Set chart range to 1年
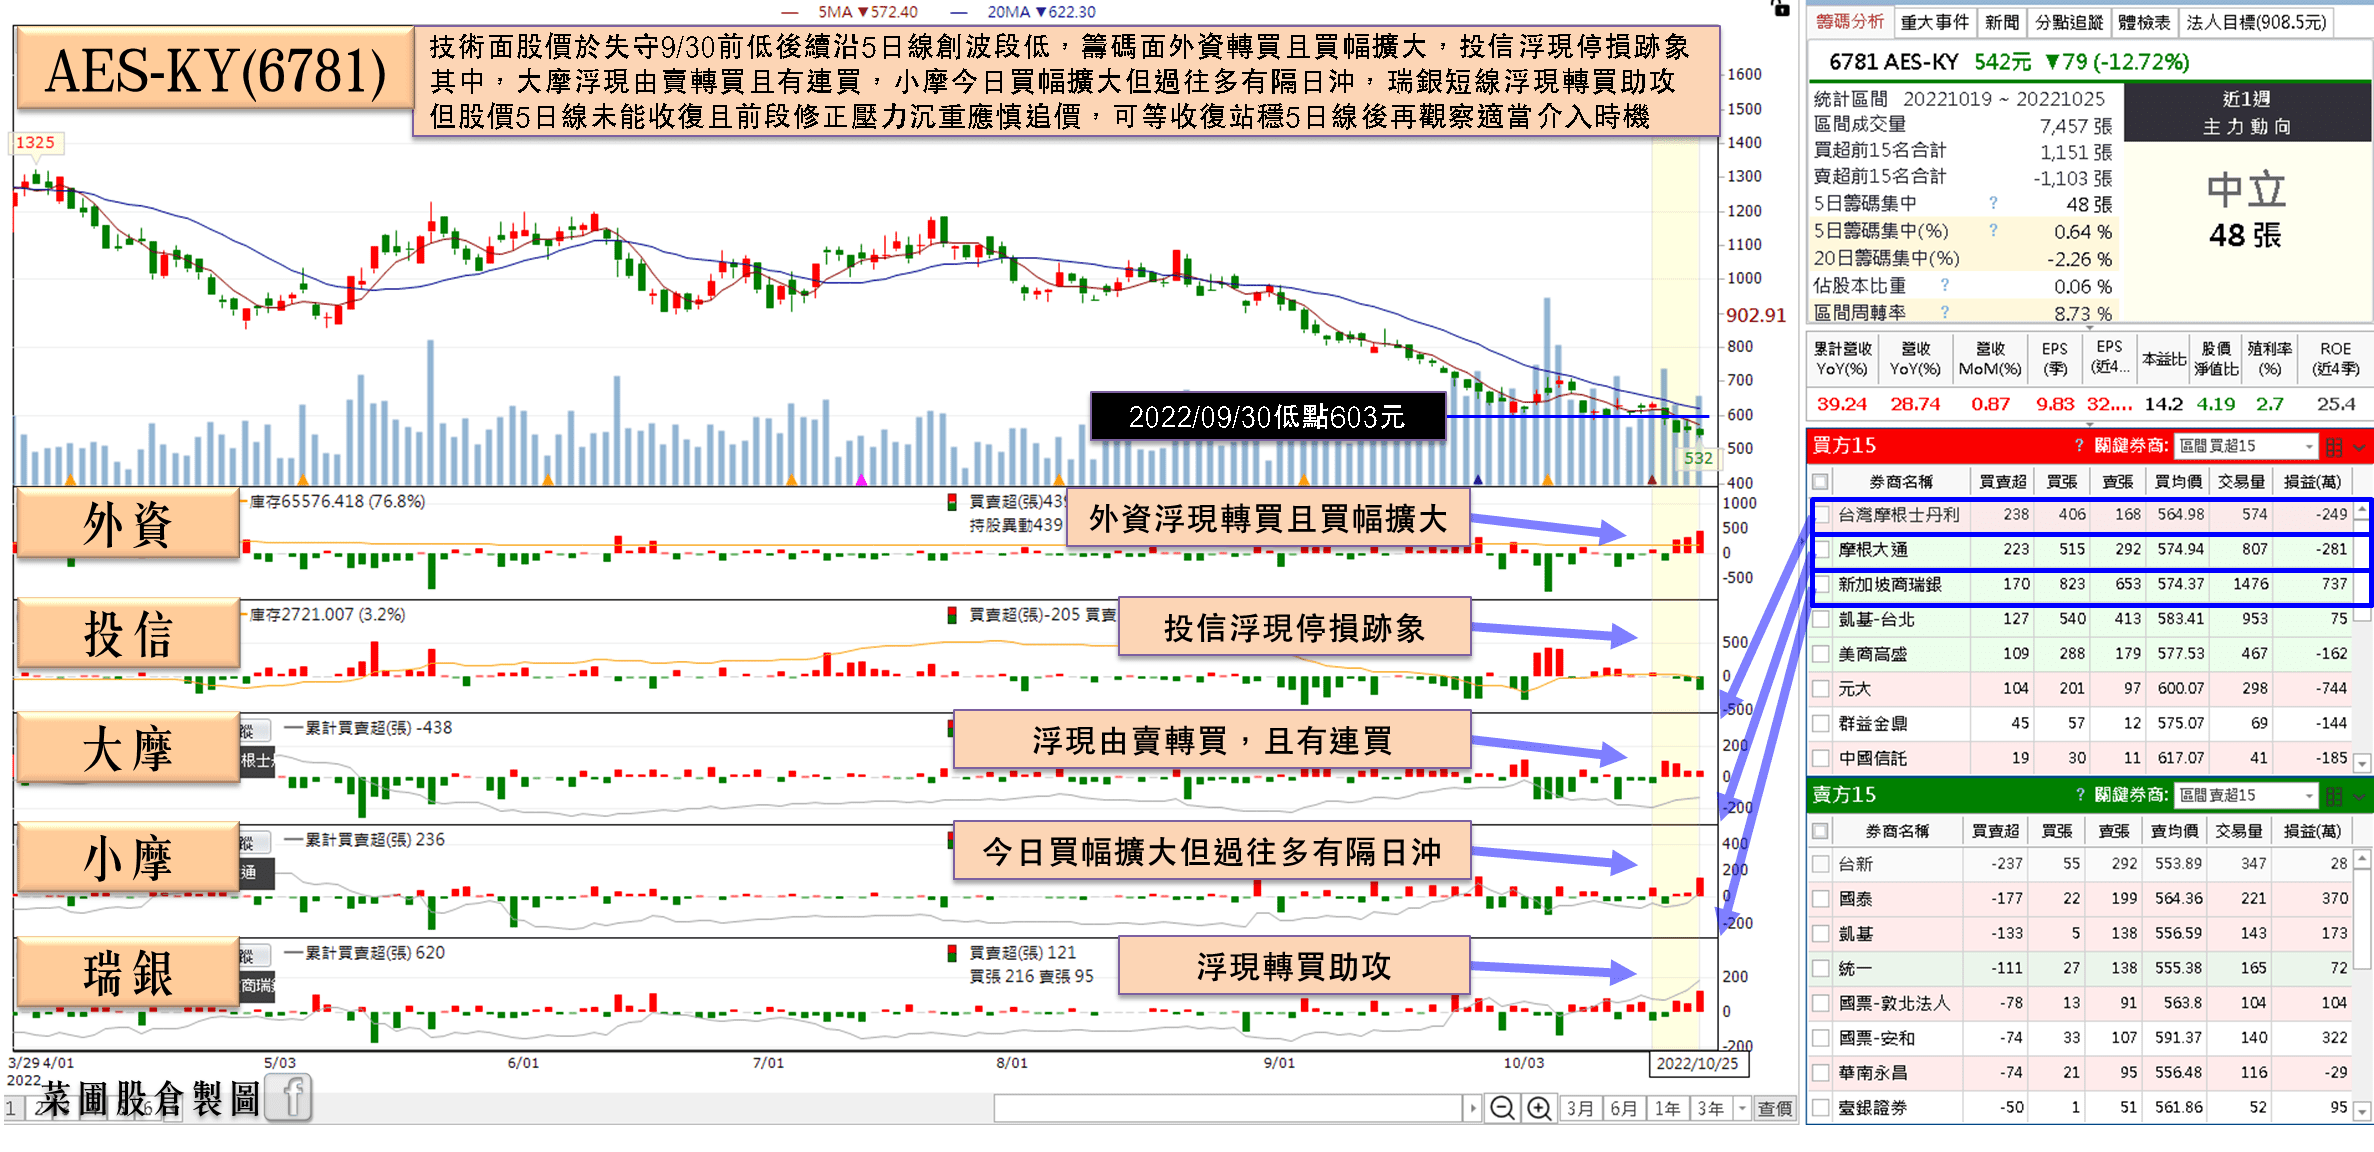Image resolution: width=2374 pixels, height=1152 pixels. pyautogui.click(x=1668, y=1108)
